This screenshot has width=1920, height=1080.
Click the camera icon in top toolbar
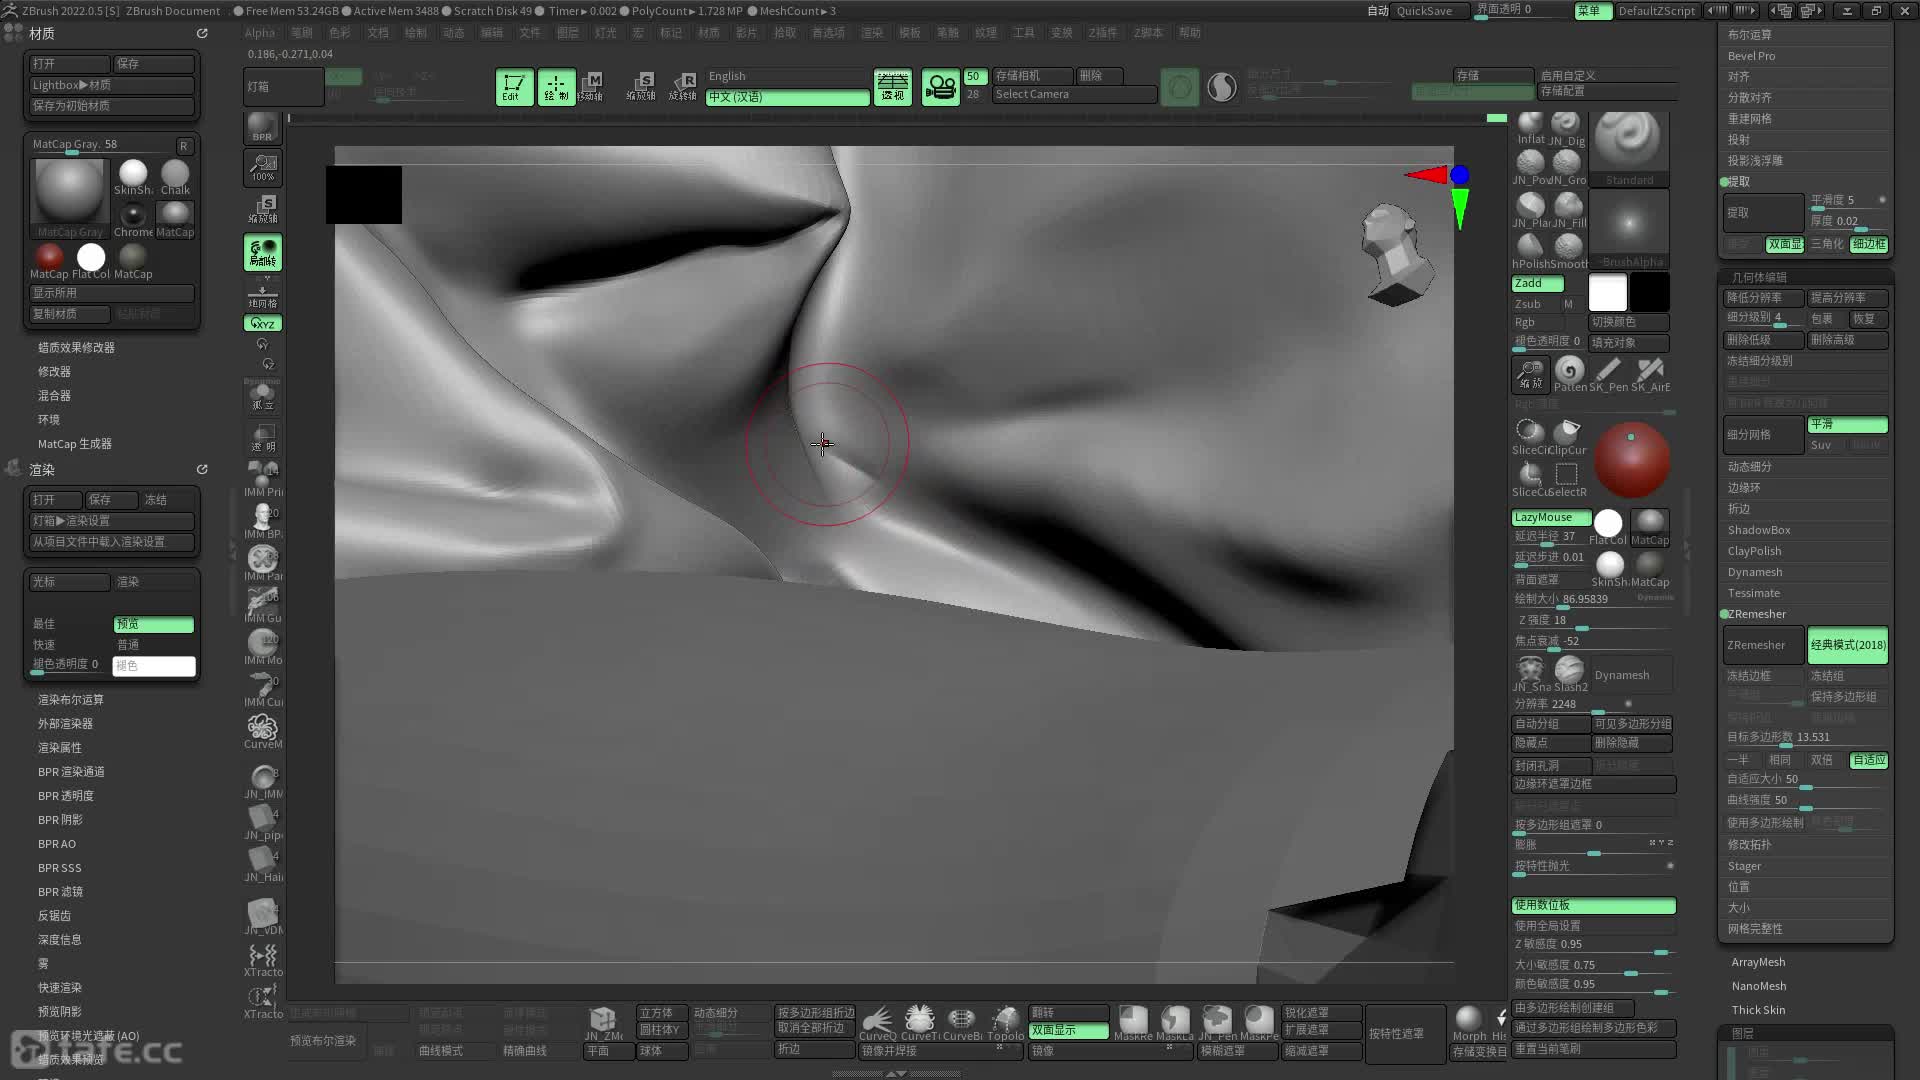coord(940,87)
